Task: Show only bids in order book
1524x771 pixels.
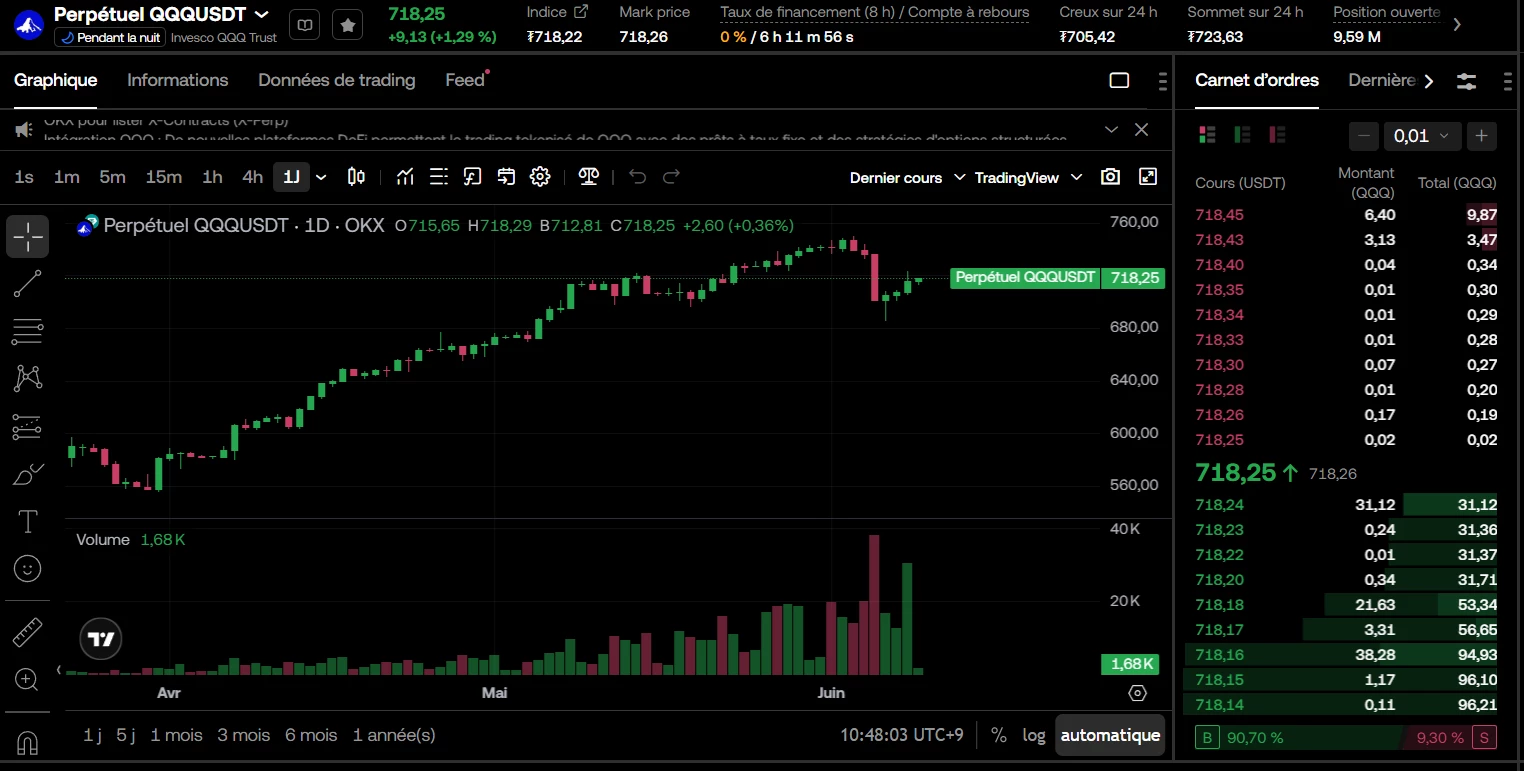Action: click(1242, 135)
